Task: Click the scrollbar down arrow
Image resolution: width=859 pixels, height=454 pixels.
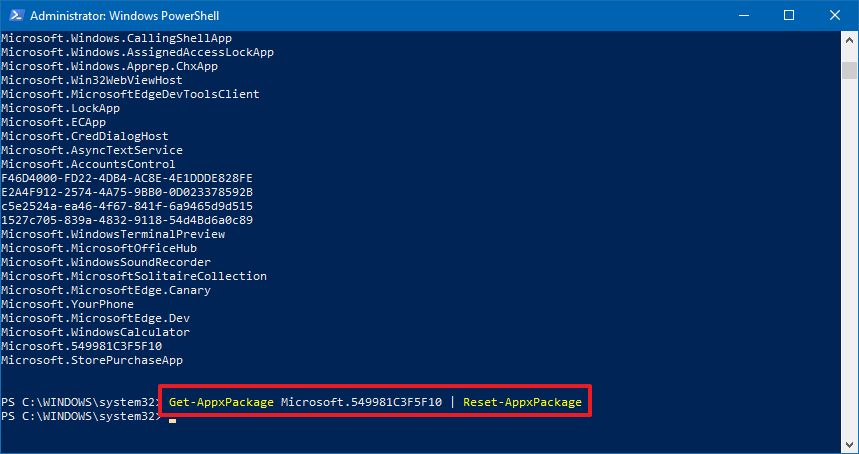Action: (850, 442)
